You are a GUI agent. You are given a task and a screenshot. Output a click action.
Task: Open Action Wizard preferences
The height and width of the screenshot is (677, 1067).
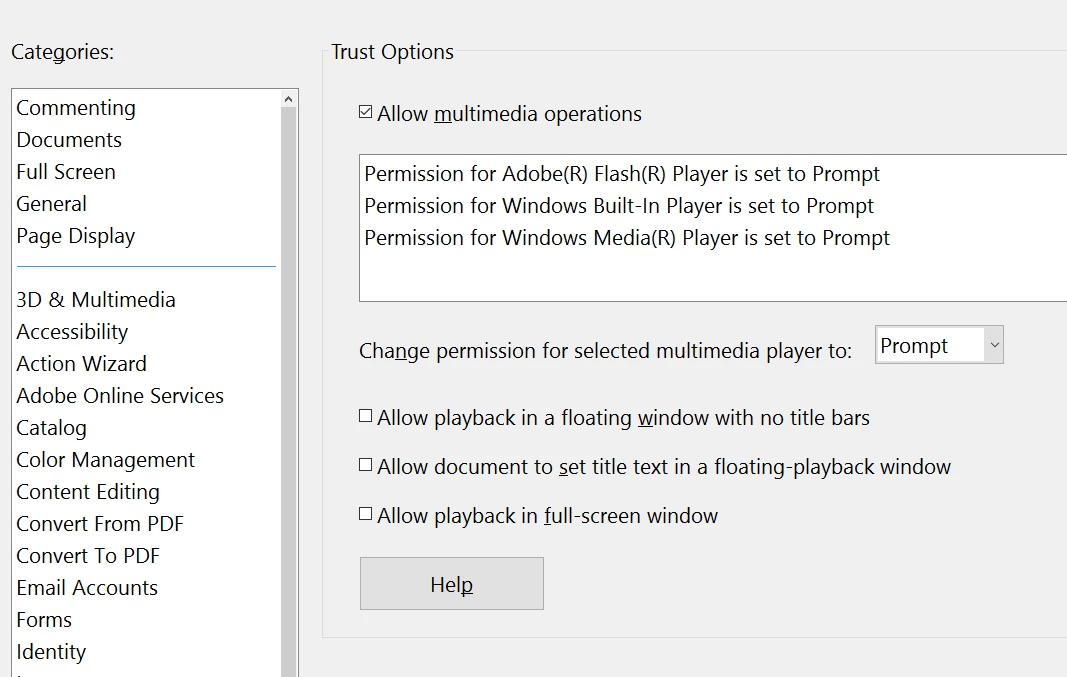click(x=81, y=364)
